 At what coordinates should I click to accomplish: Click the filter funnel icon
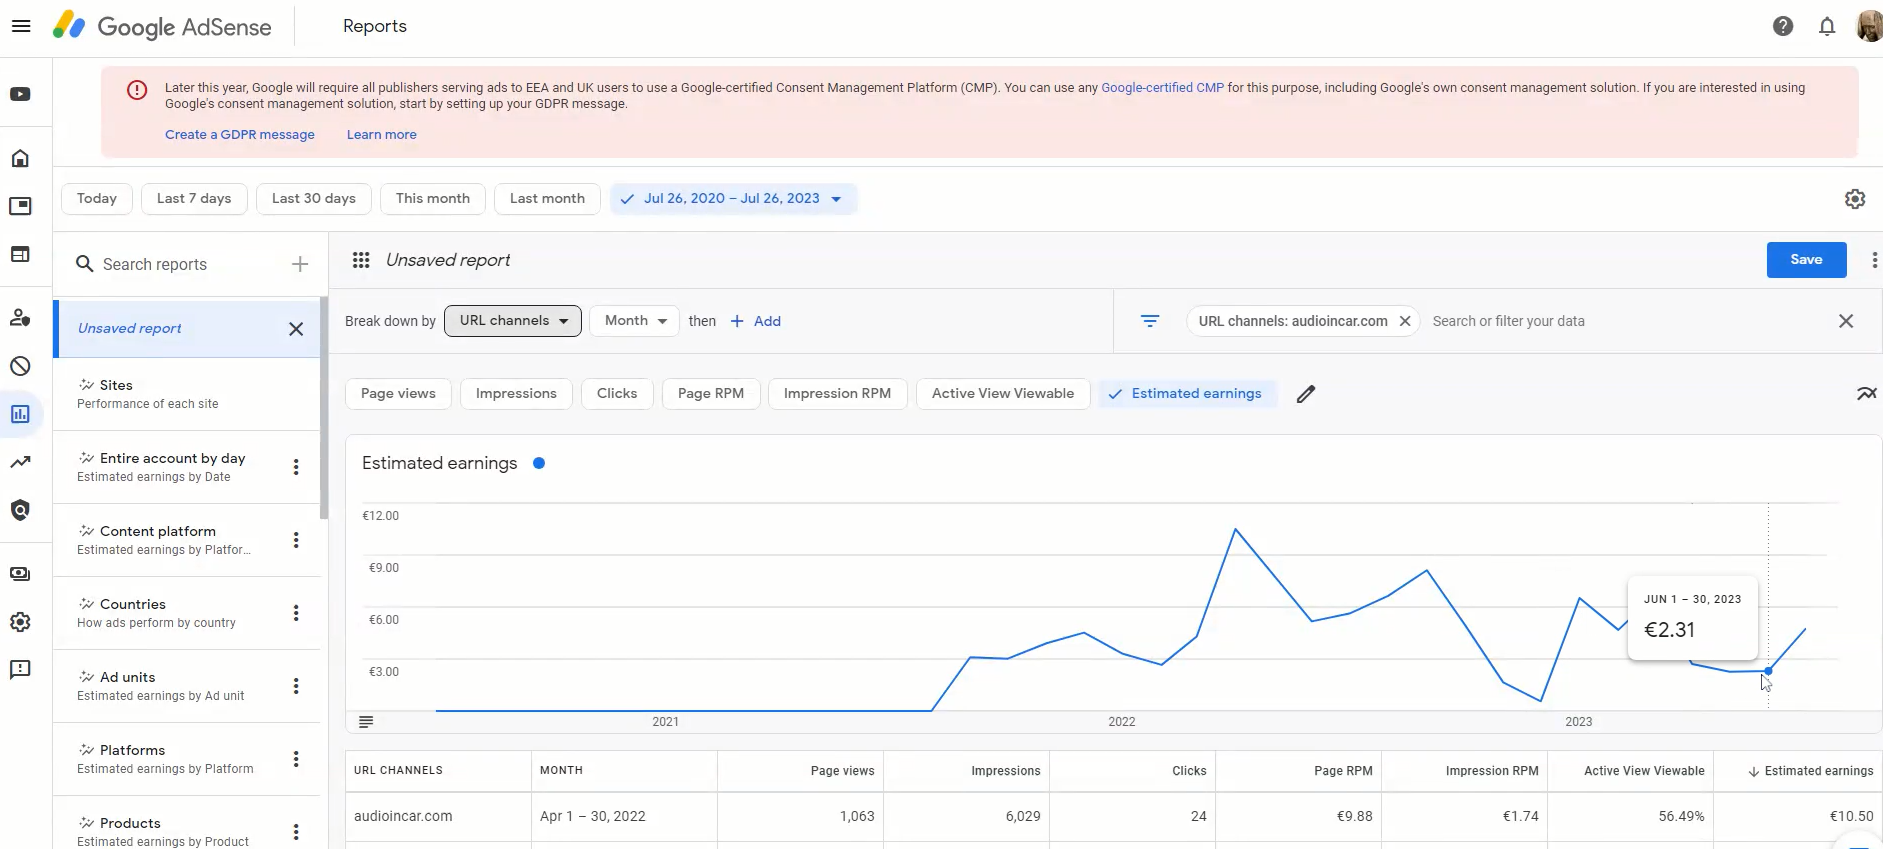1150,321
